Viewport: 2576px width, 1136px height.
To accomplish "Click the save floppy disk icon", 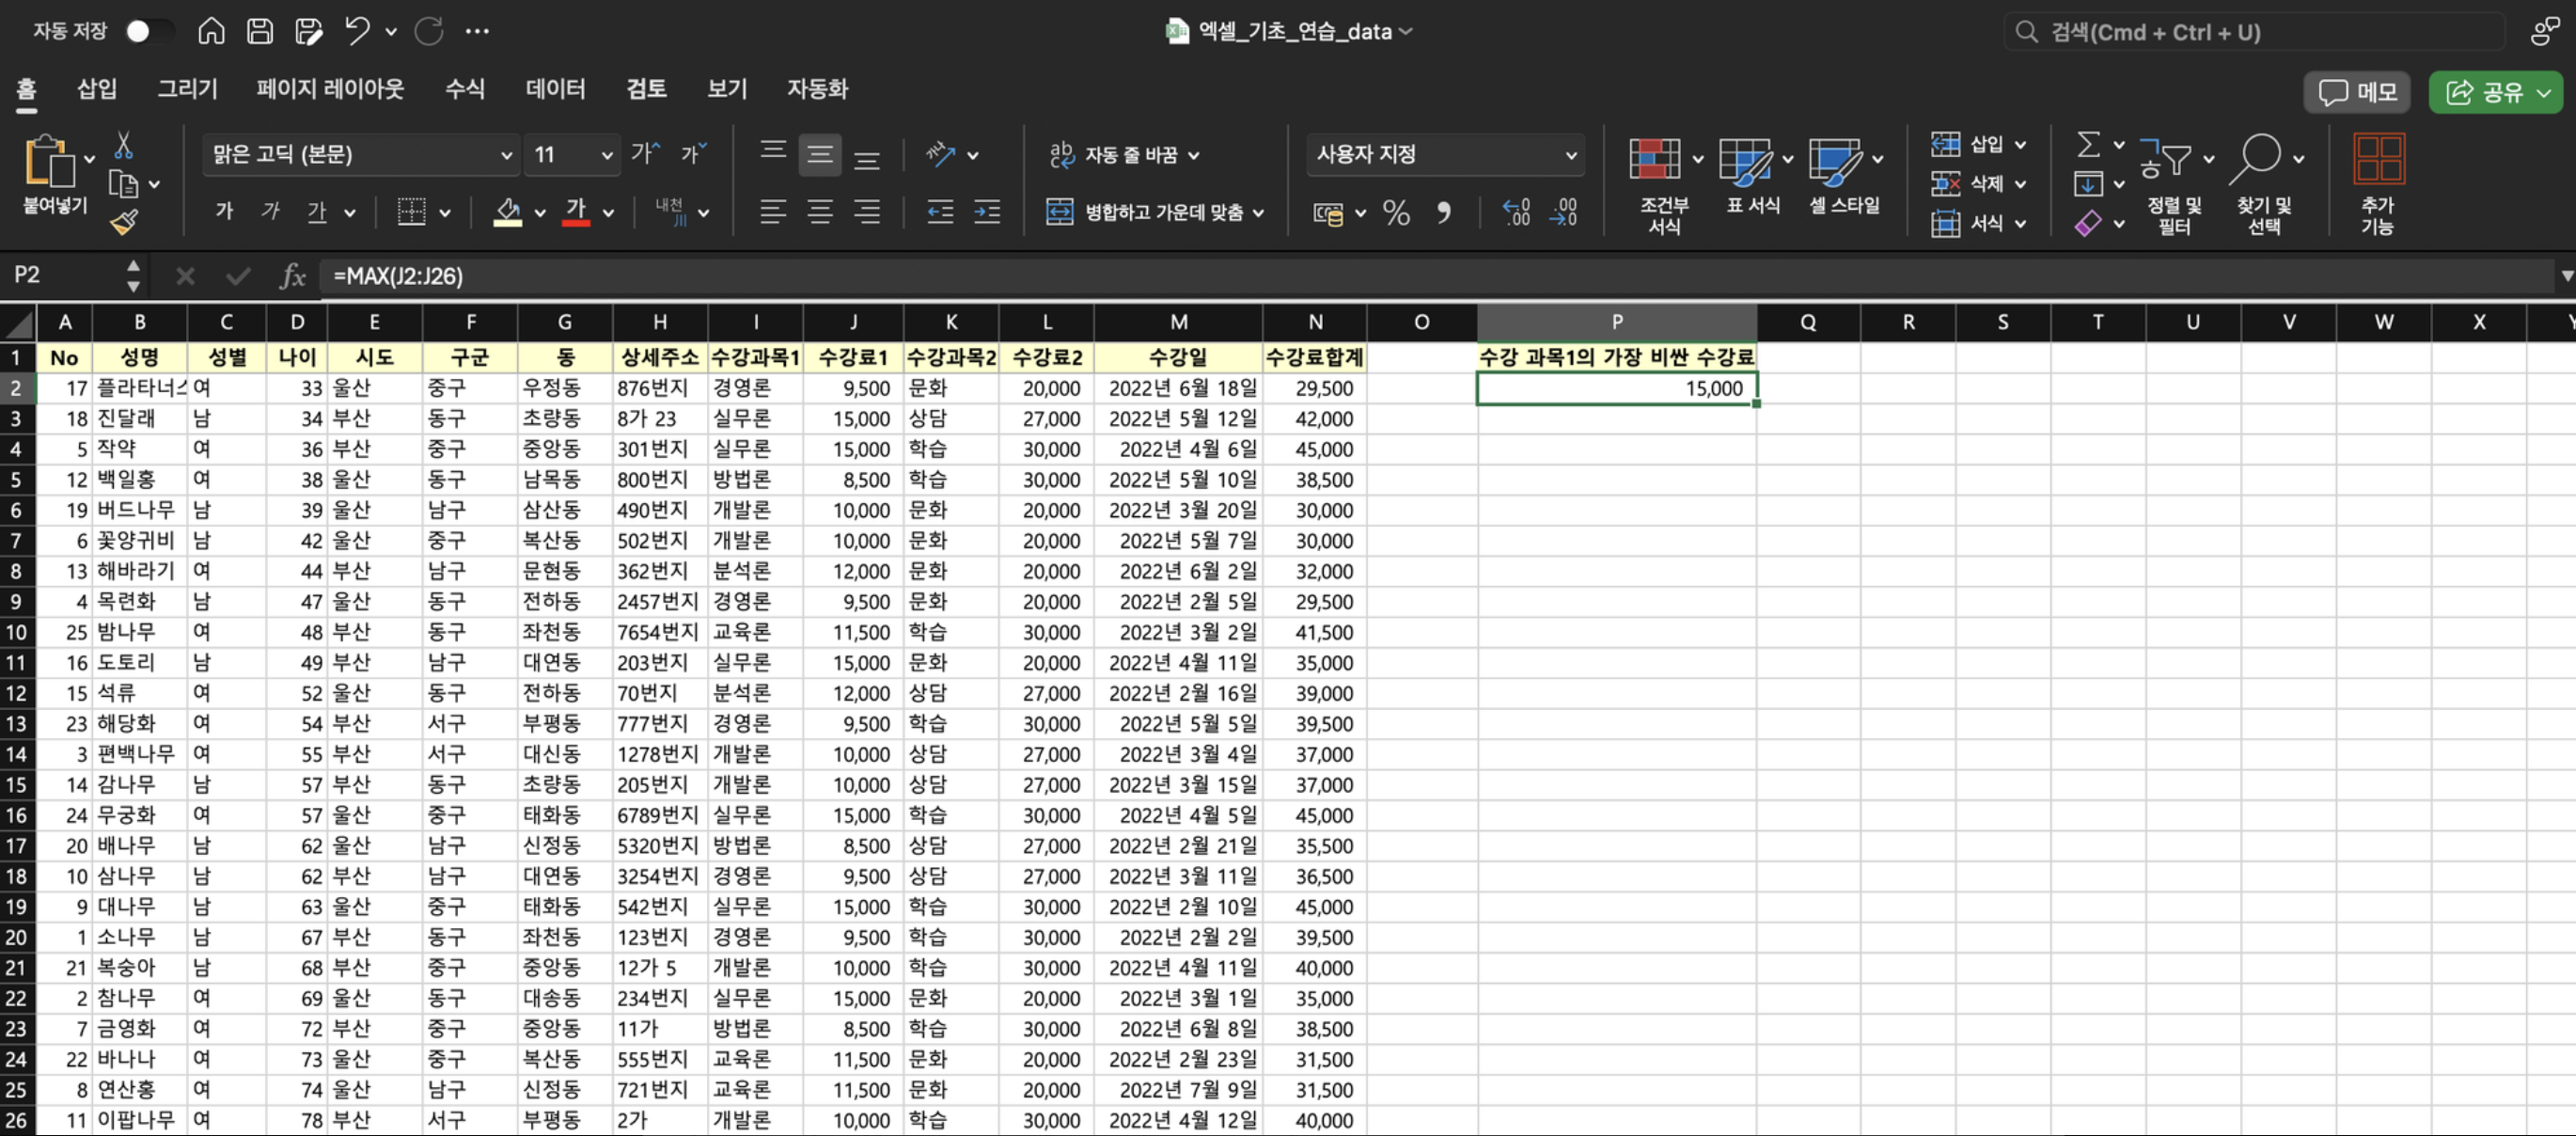I will (260, 31).
